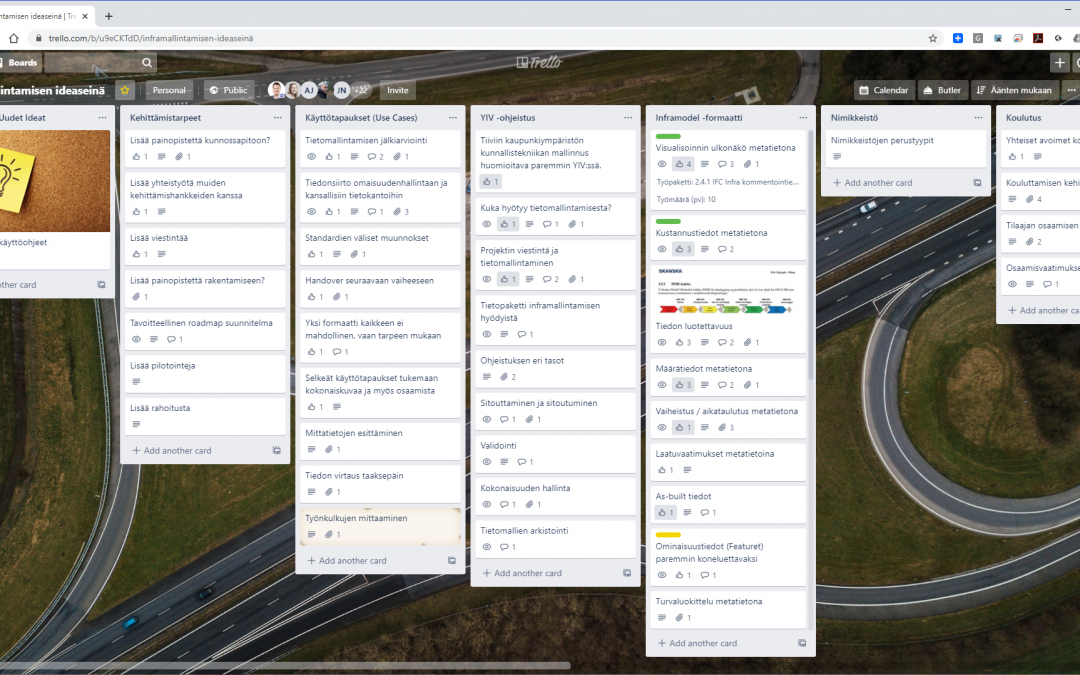Open the Työnkulkujen mittaaminen card

(x=380, y=526)
